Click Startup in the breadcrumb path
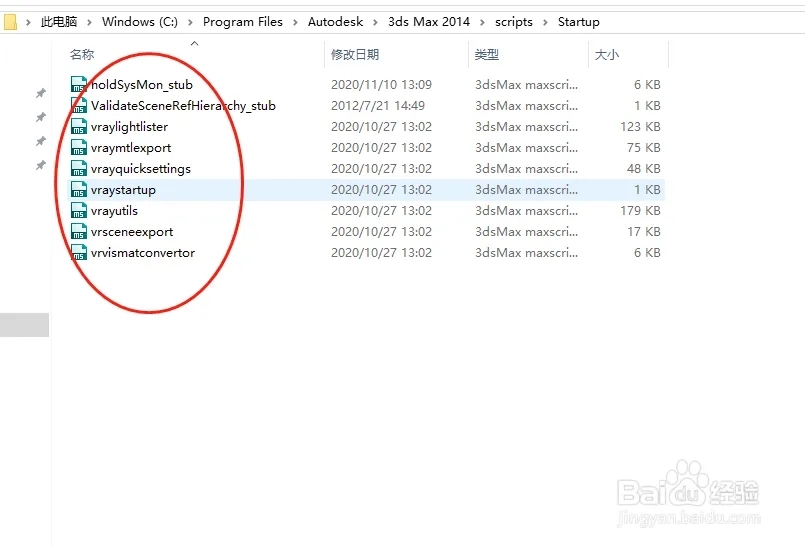 click(579, 22)
